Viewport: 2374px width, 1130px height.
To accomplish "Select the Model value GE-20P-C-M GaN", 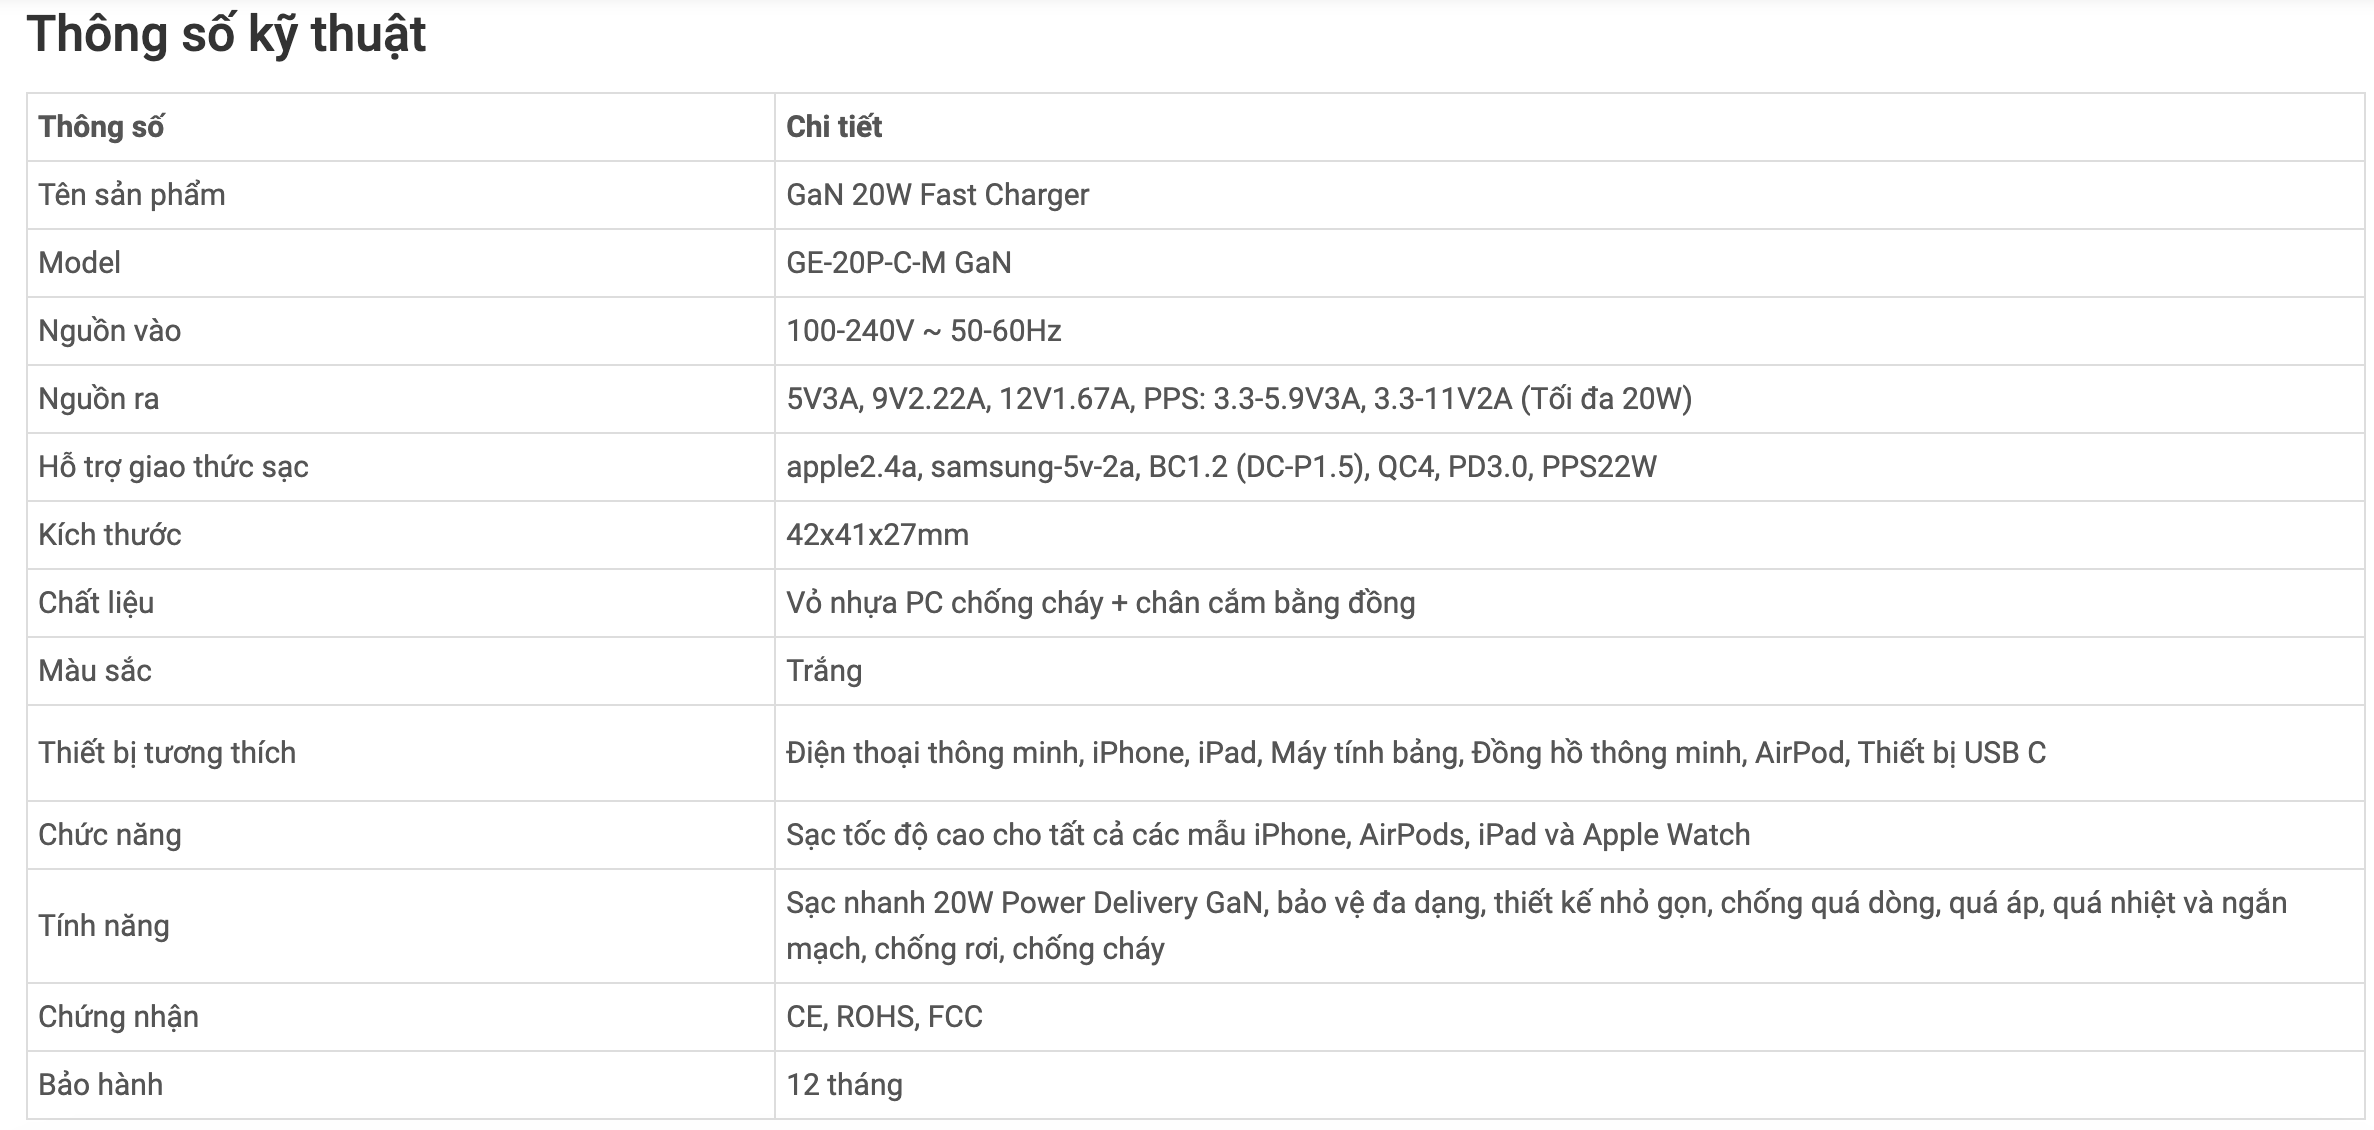I will (x=899, y=263).
